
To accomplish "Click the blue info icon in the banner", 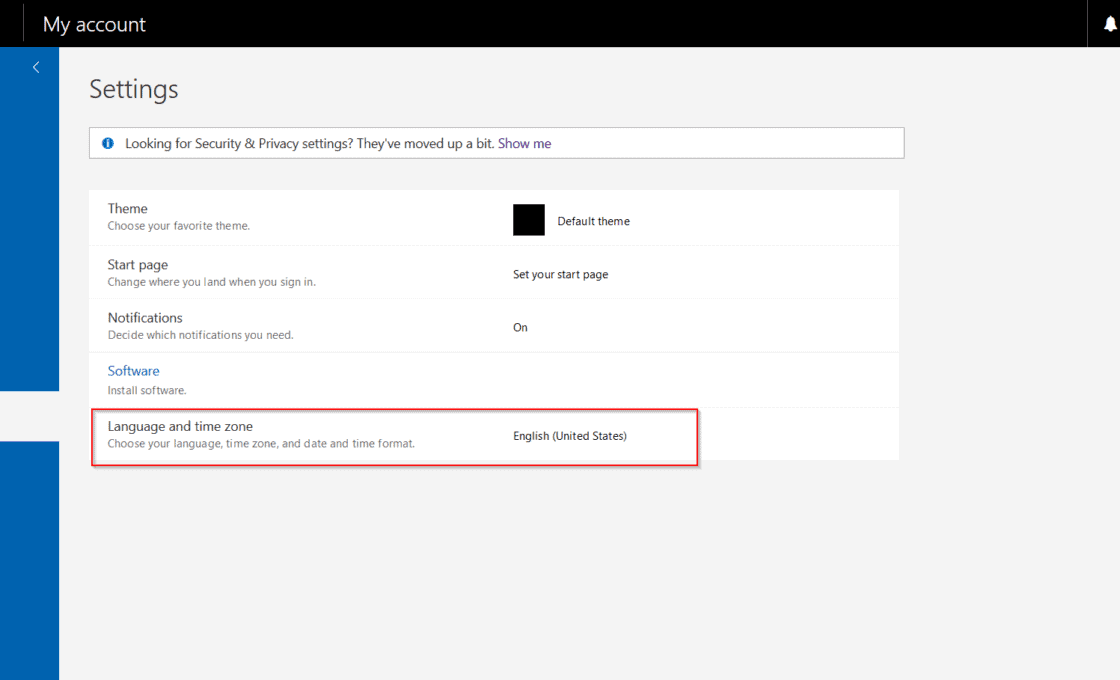I will tap(108, 143).
